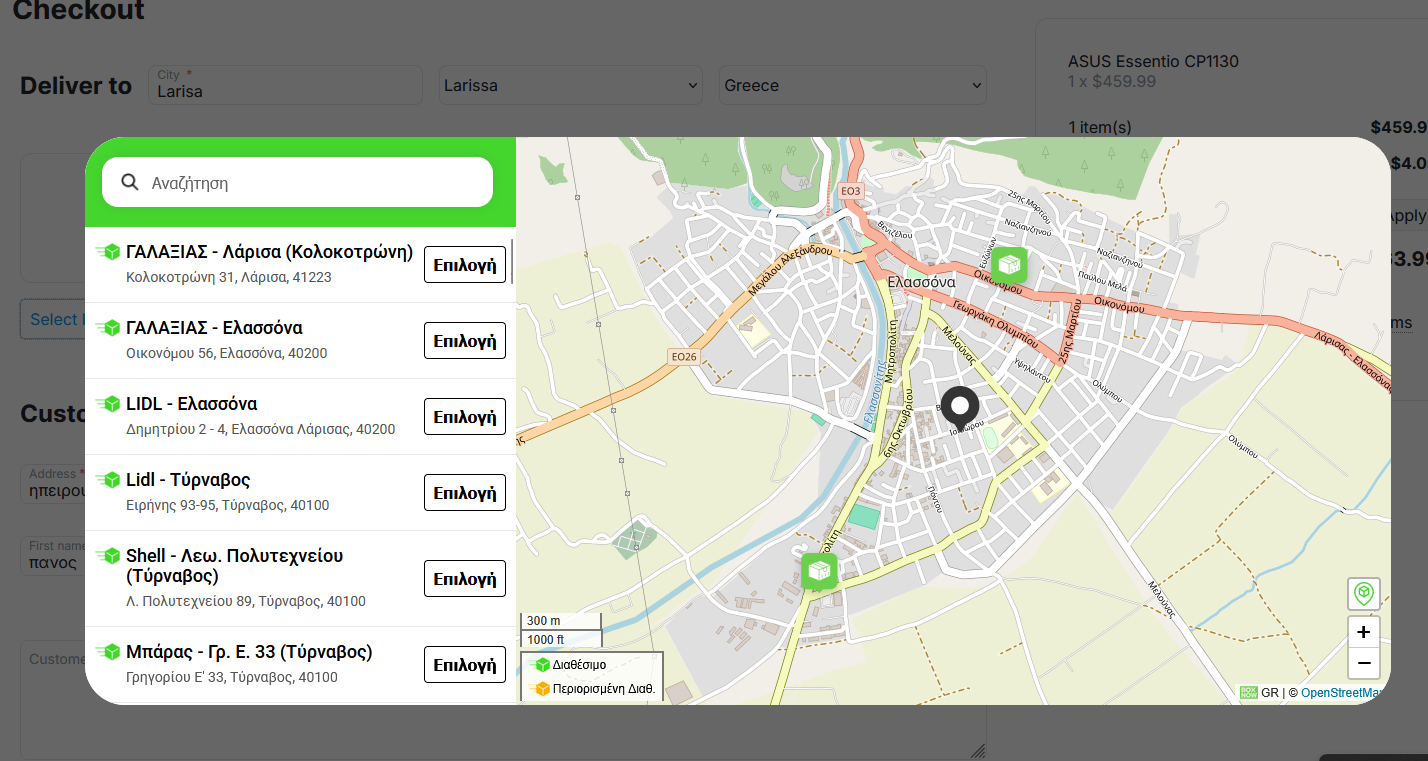
Task: Open the Larissa region dropdown
Action: coord(570,85)
